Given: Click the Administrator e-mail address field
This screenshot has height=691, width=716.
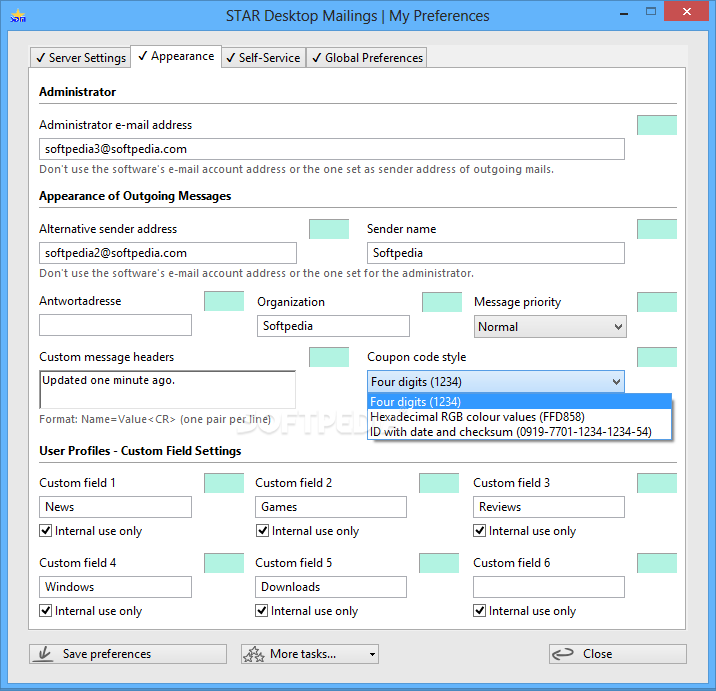Looking at the screenshot, I should 332,149.
